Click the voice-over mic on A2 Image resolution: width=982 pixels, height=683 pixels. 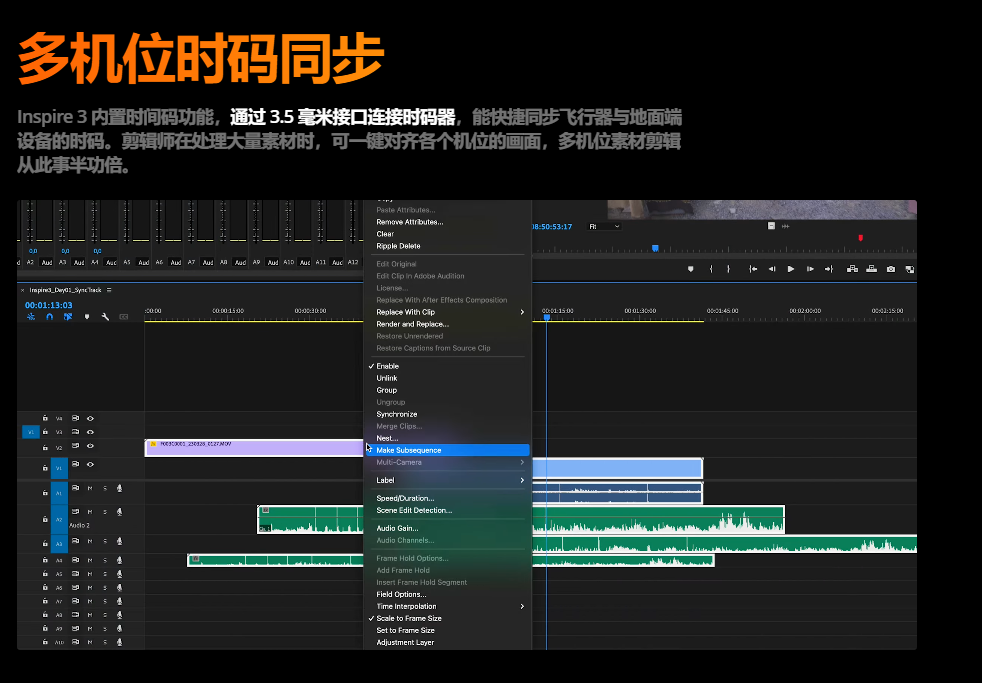tap(119, 512)
